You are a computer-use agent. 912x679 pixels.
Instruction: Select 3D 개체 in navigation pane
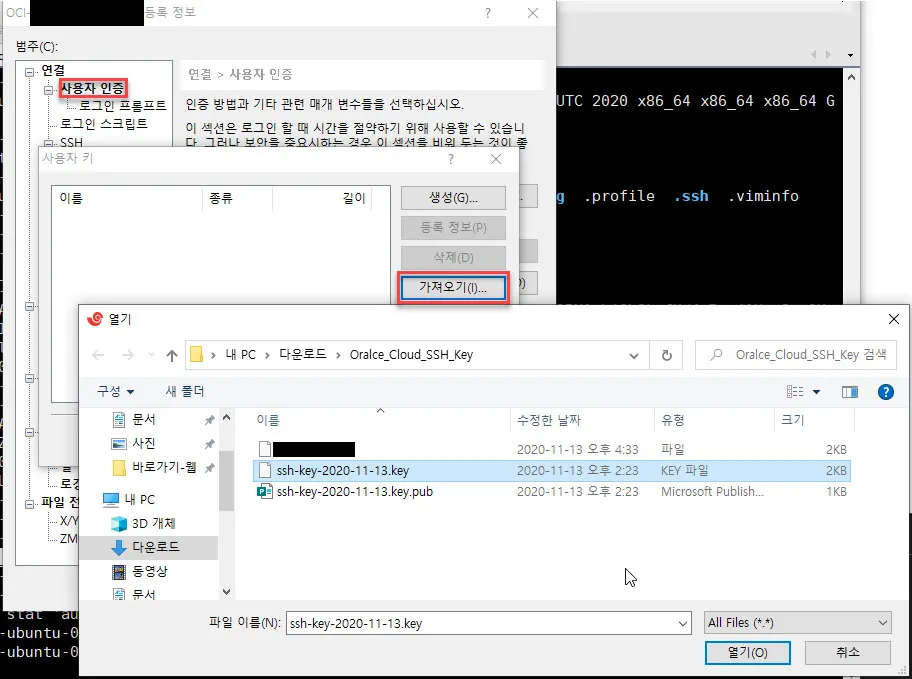coord(152,523)
